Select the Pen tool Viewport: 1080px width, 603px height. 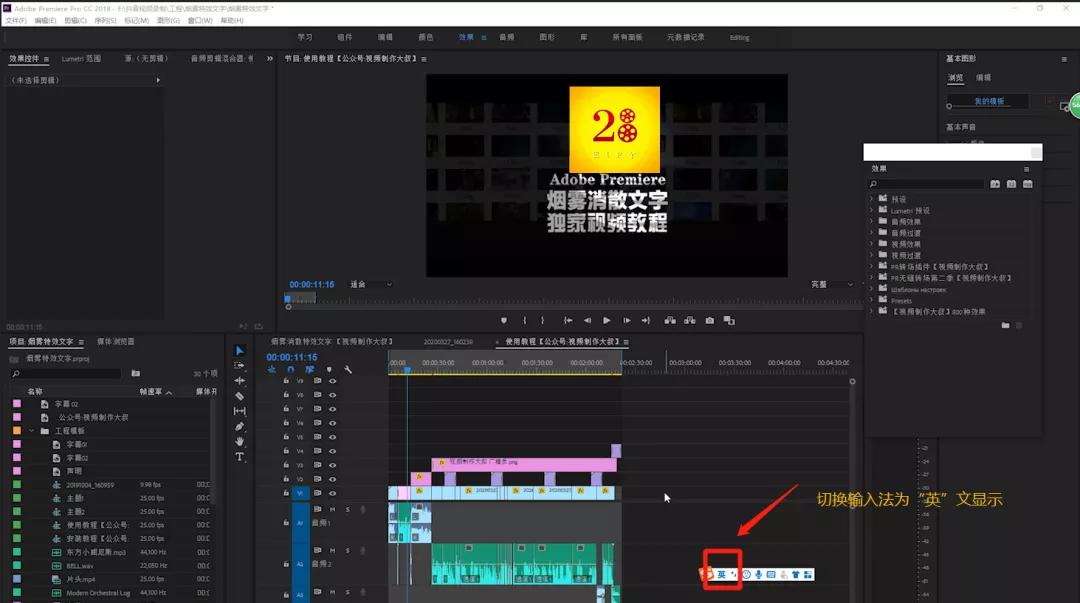click(x=240, y=427)
